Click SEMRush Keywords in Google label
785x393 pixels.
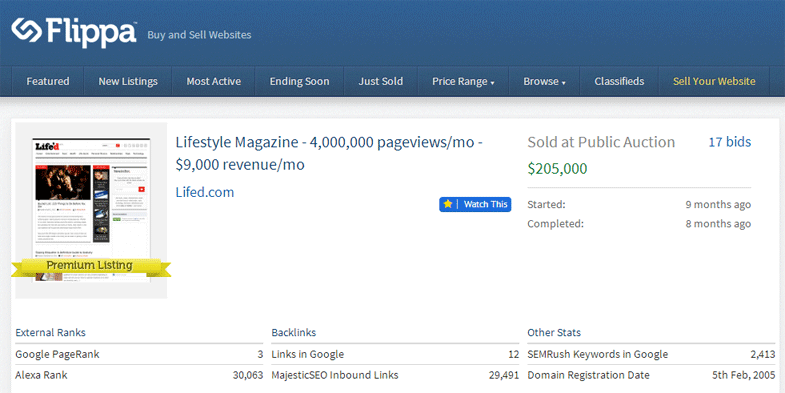(x=597, y=354)
